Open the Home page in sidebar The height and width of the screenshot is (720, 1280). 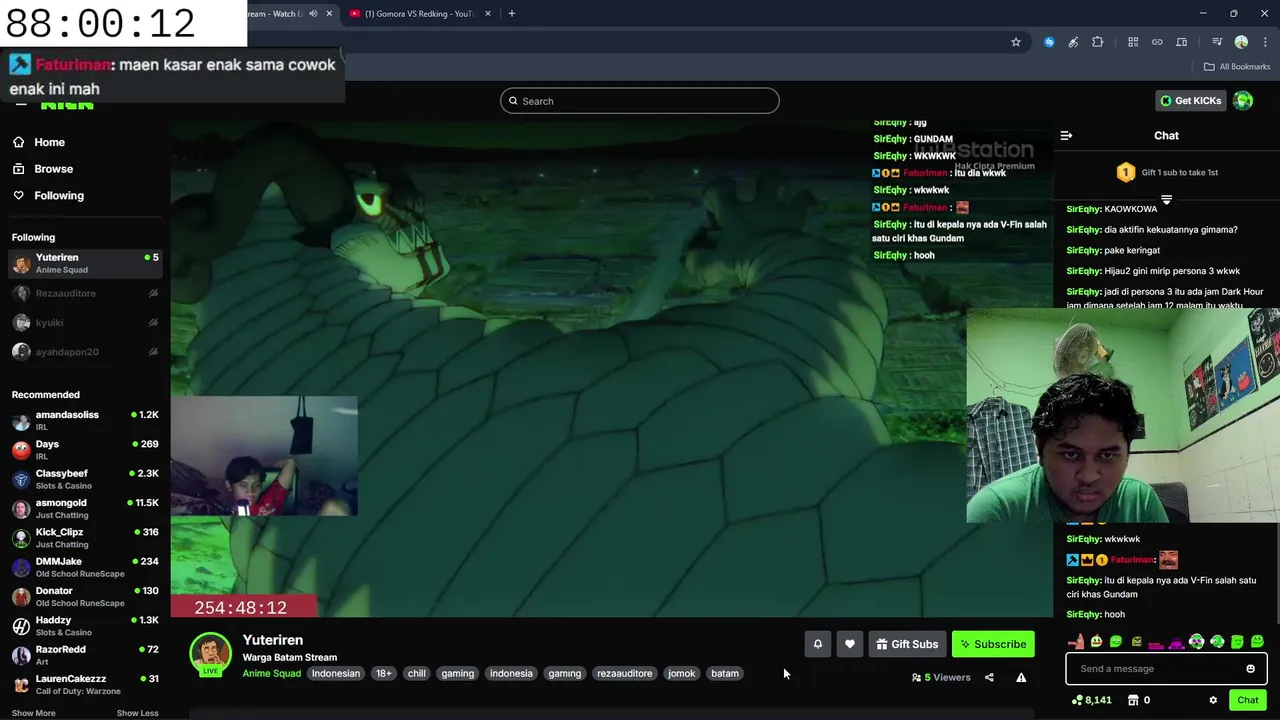[40, 142]
